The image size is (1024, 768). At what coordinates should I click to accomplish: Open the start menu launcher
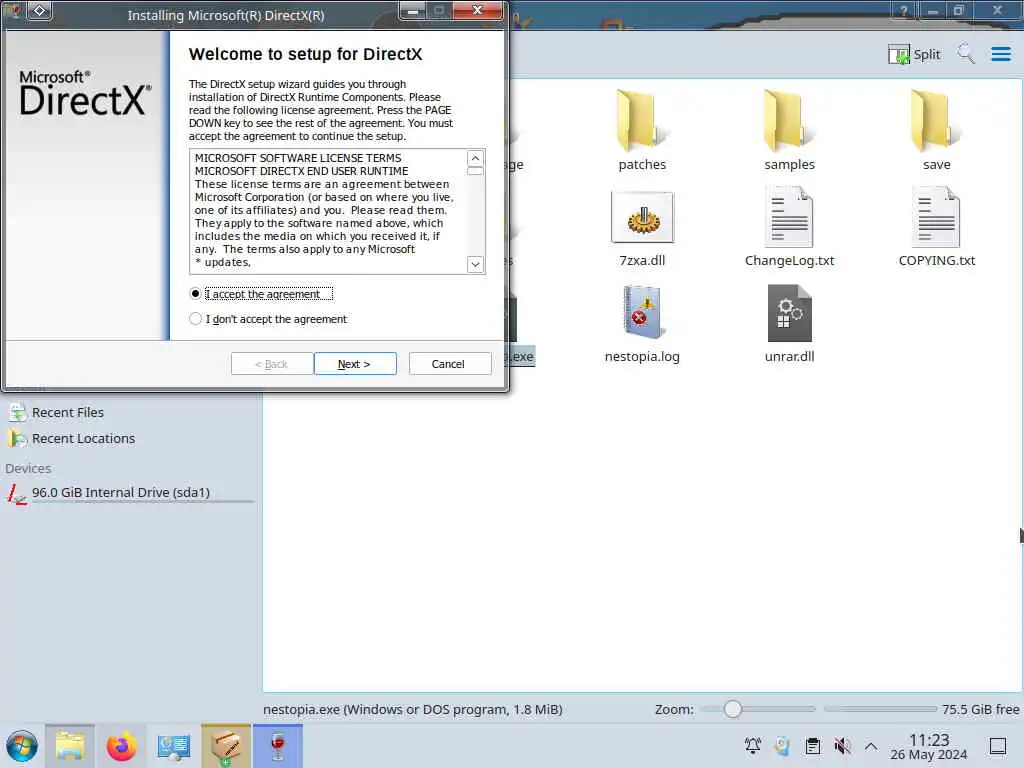pos(22,746)
